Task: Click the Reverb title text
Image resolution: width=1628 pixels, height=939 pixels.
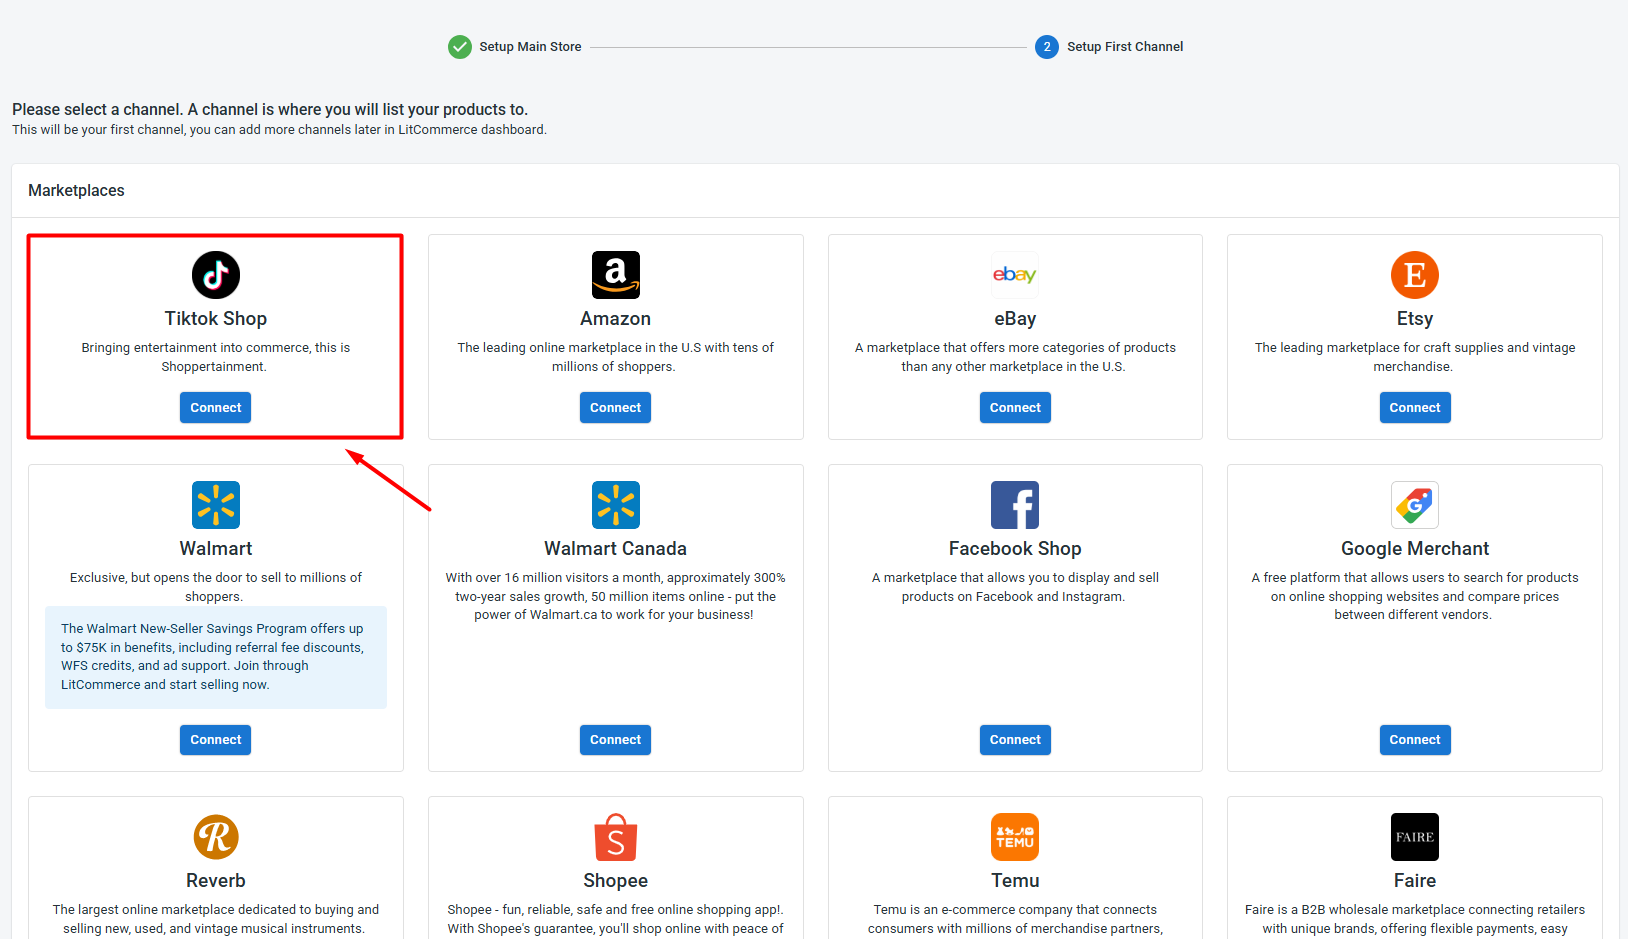Action: tap(216, 881)
